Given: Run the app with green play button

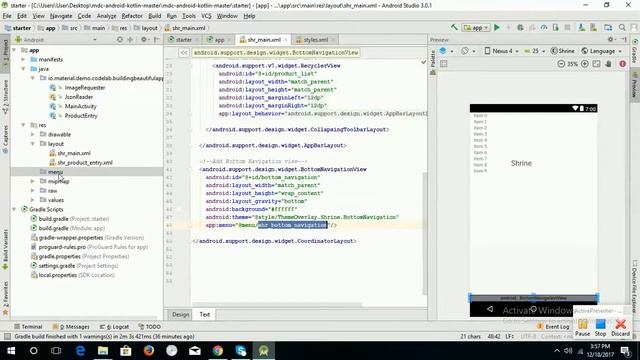Looking at the screenshot, I should (497, 27).
